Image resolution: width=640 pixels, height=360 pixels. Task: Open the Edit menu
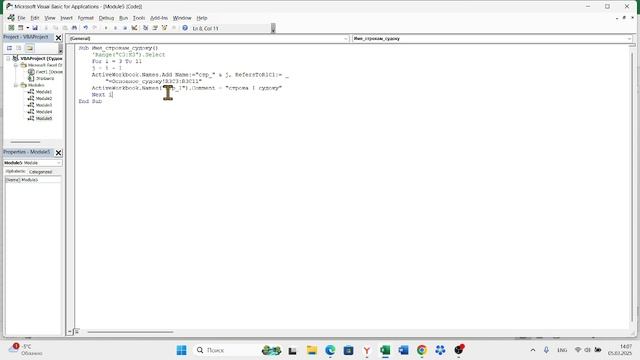(x=35, y=18)
